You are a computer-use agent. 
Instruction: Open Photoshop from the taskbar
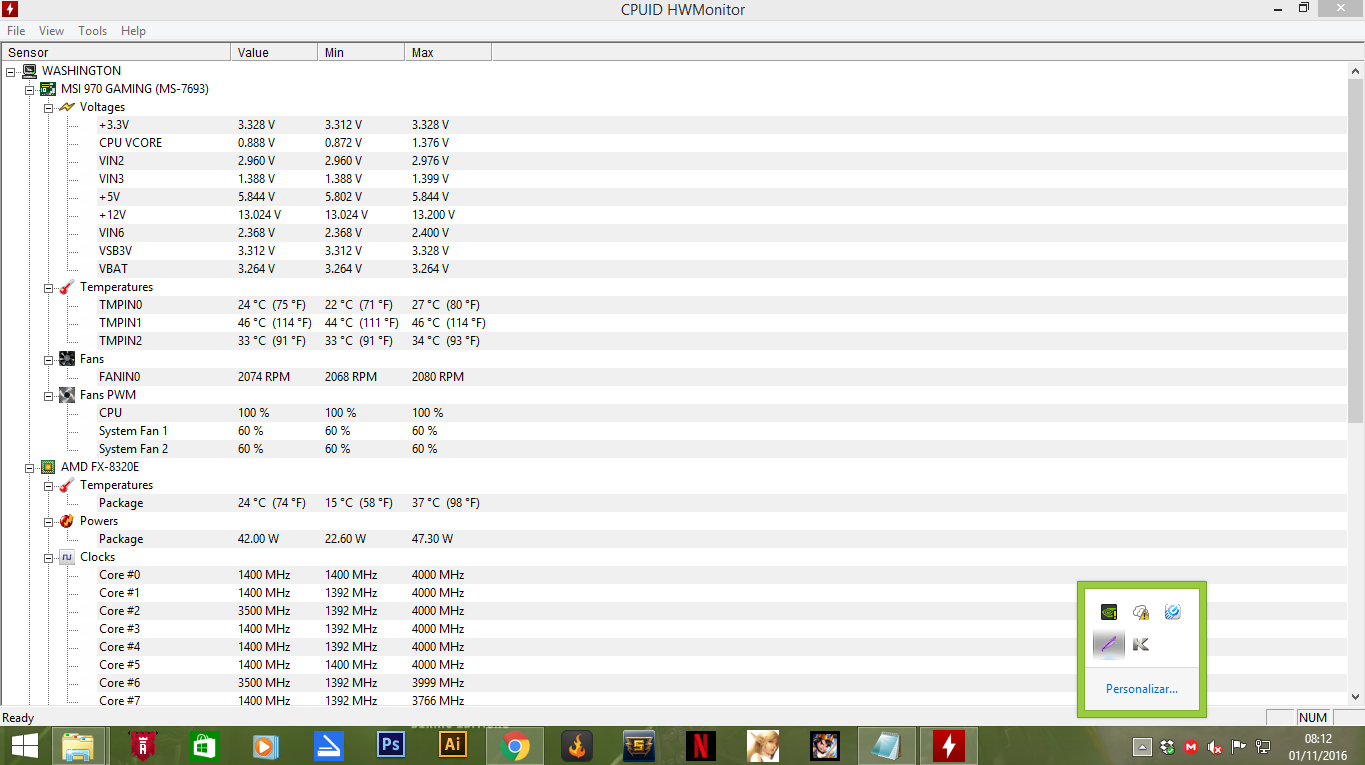(x=390, y=745)
